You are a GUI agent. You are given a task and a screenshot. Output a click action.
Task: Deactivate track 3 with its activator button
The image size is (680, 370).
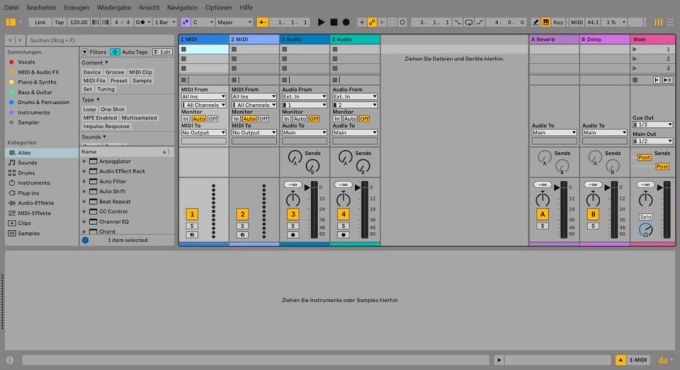click(293, 214)
